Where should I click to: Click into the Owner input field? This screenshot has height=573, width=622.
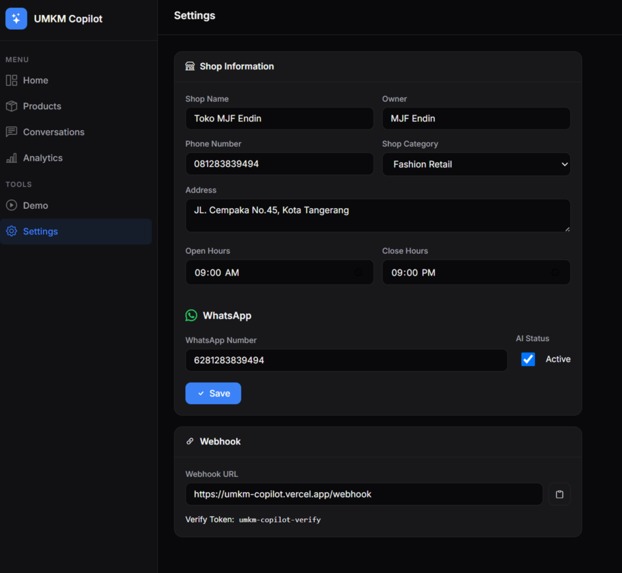pyautogui.click(x=476, y=118)
